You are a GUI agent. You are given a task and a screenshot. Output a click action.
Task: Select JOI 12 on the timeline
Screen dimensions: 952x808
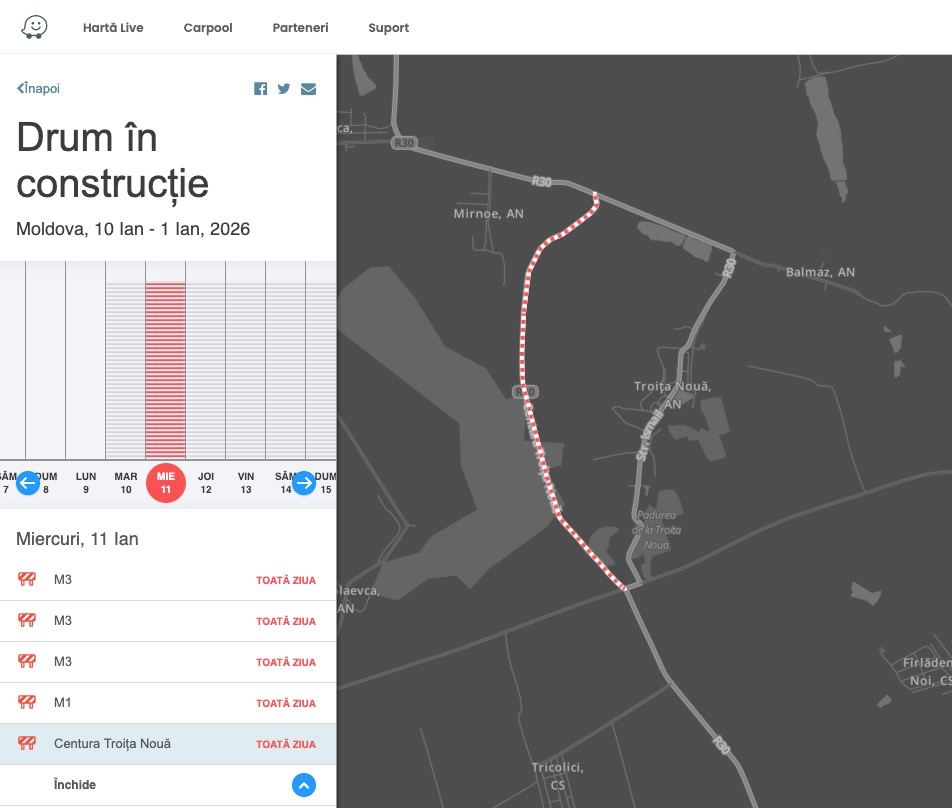(206, 483)
